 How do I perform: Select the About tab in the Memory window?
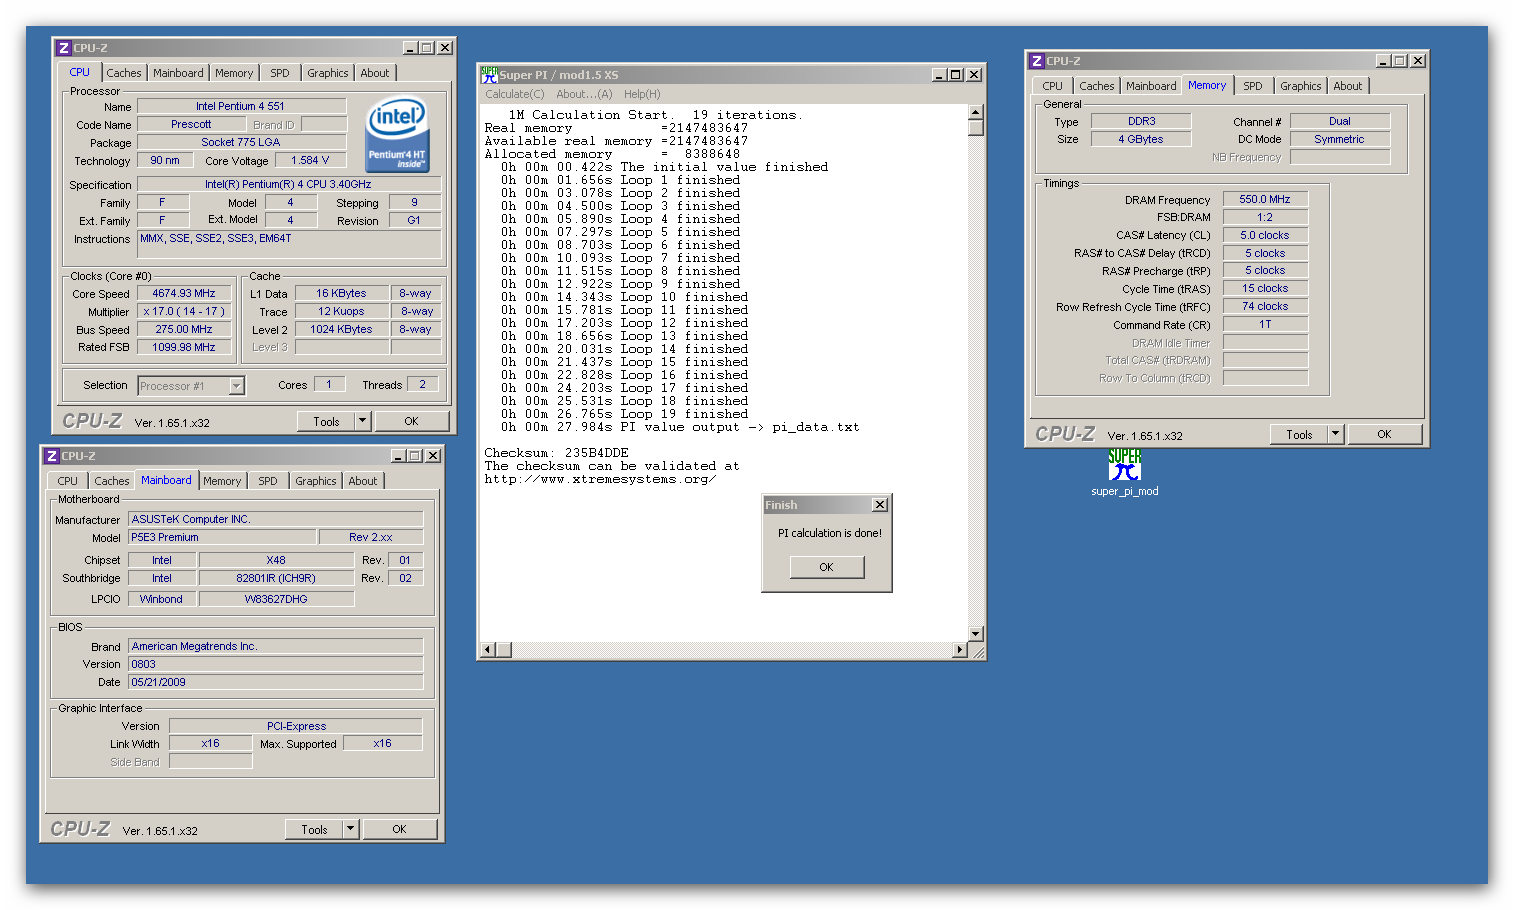tap(1348, 86)
